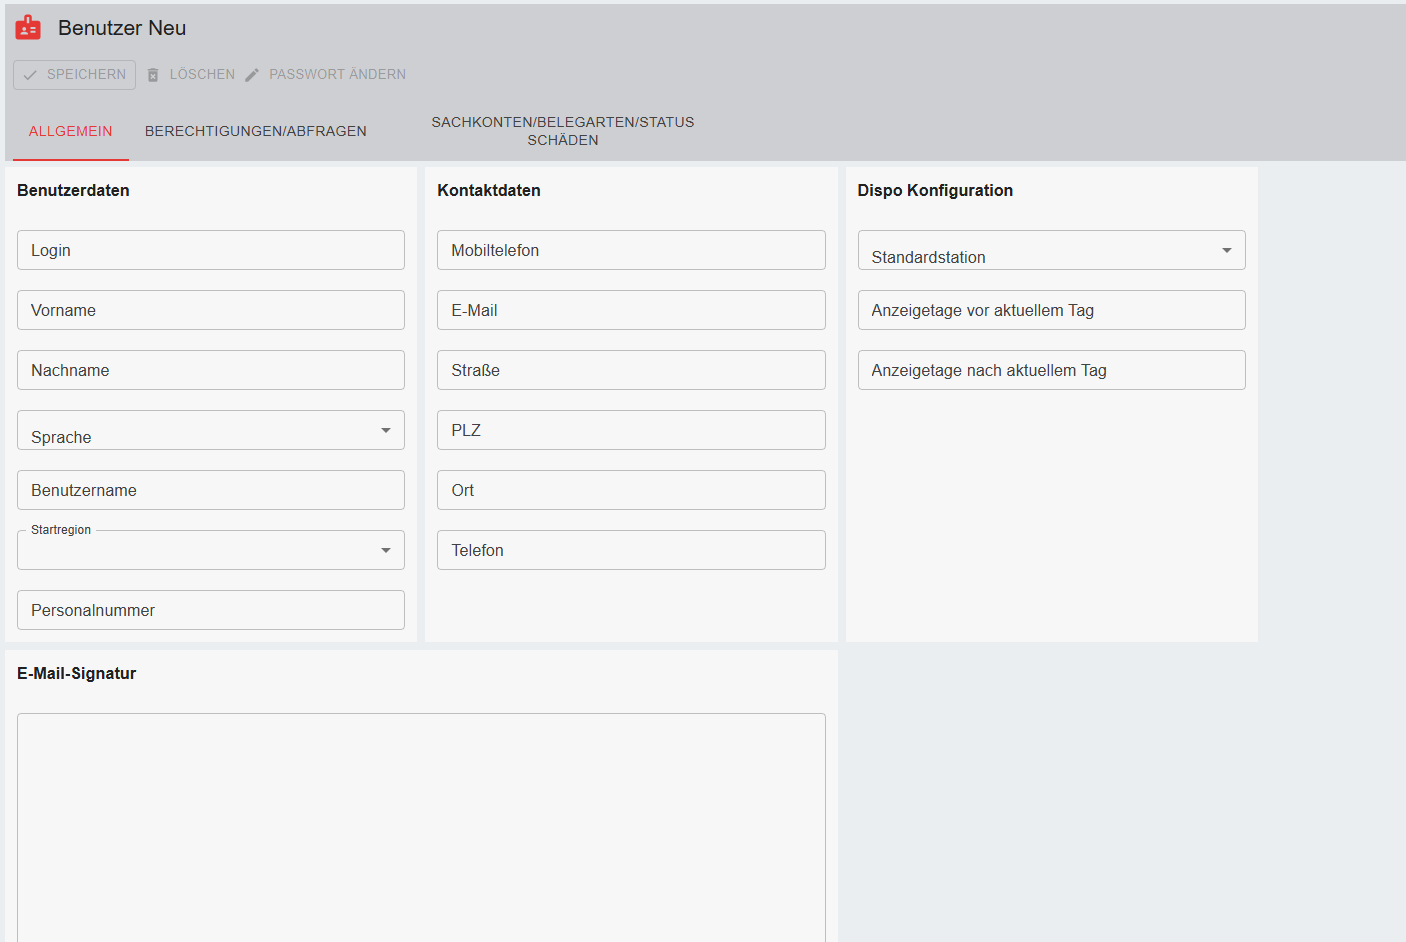Click the E-Mail input field
The width and height of the screenshot is (1406, 942).
click(x=630, y=310)
